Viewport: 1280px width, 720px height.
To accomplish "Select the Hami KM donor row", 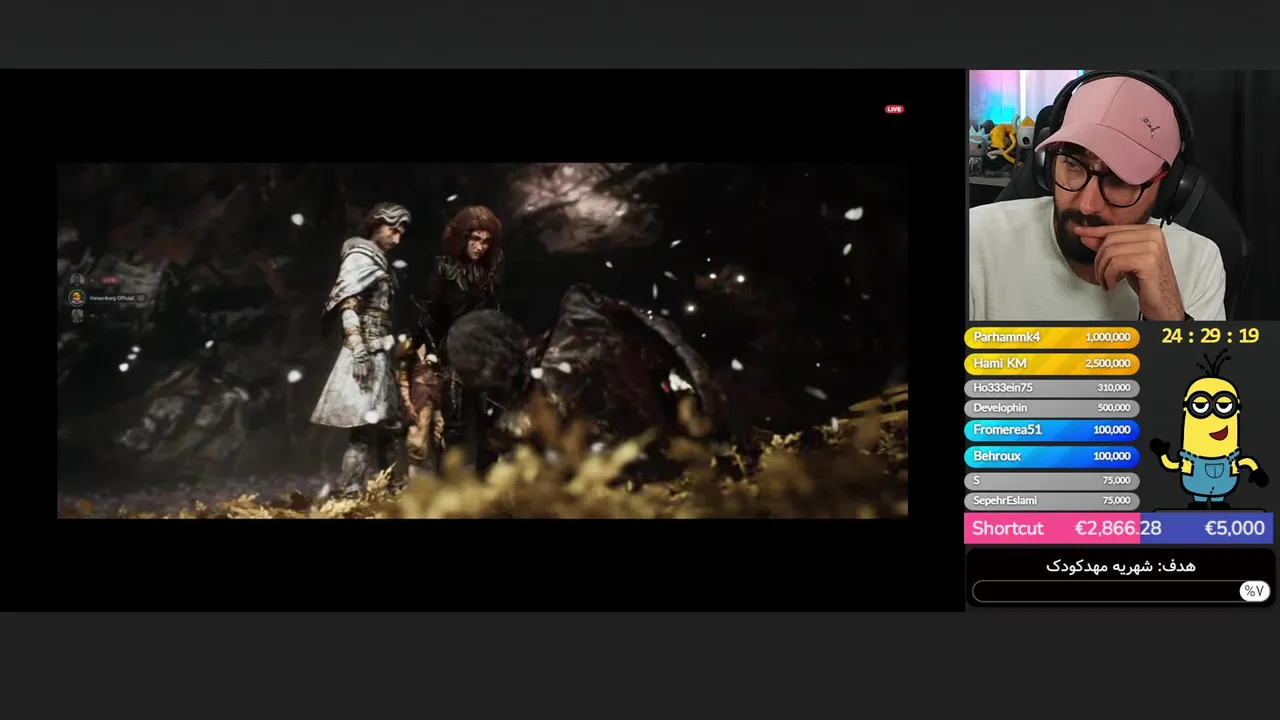I will pyautogui.click(x=1051, y=363).
